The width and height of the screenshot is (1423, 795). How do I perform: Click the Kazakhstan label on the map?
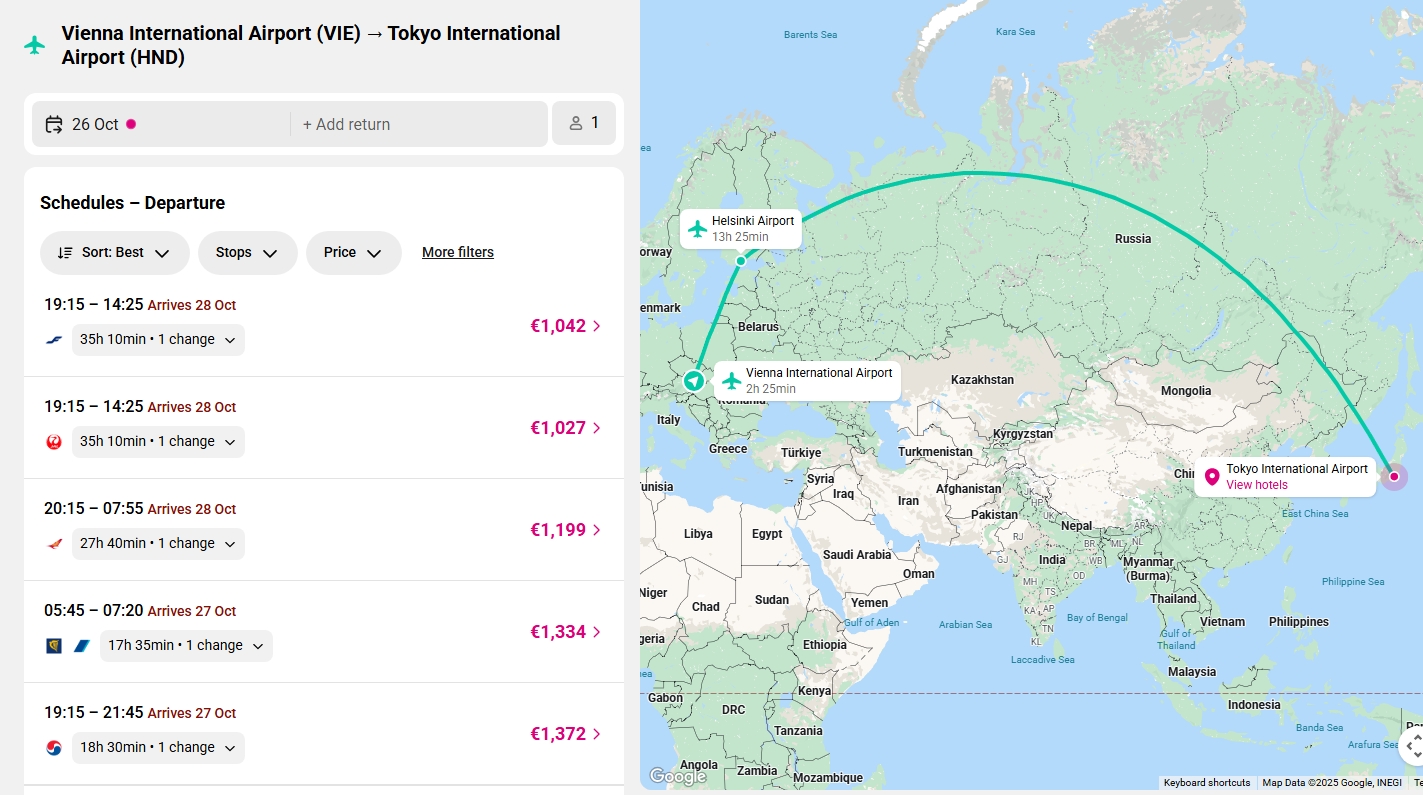(x=982, y=380)
